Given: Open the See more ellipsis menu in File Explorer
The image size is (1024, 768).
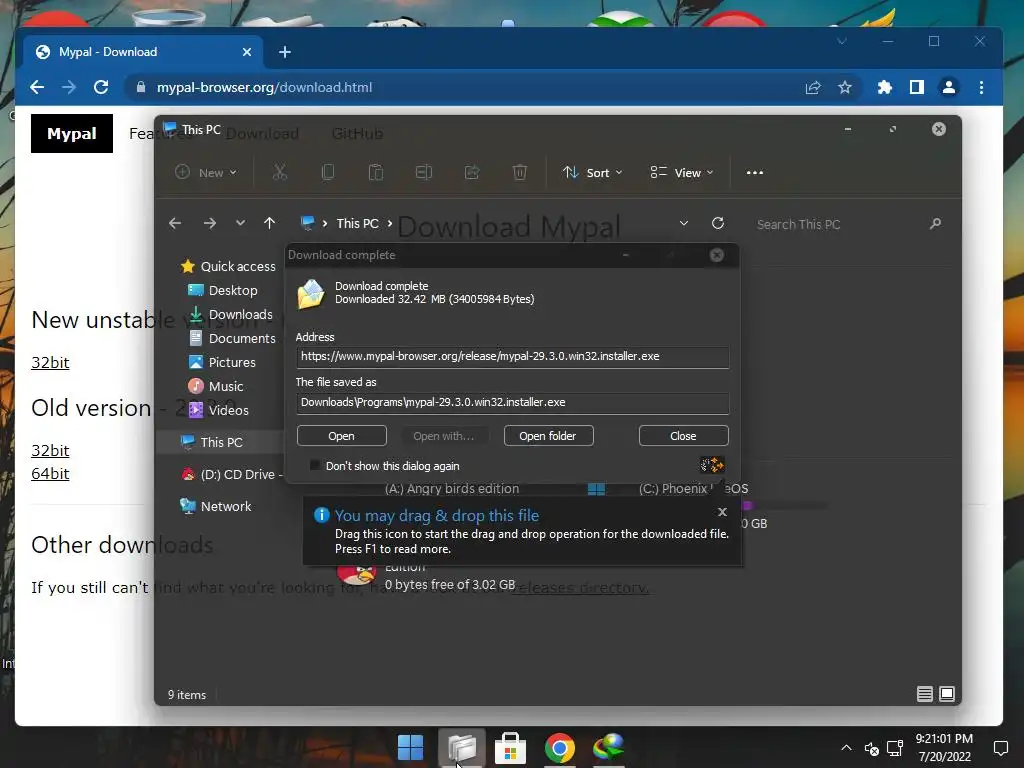Looking at the screenshot, I should (755, 172).
